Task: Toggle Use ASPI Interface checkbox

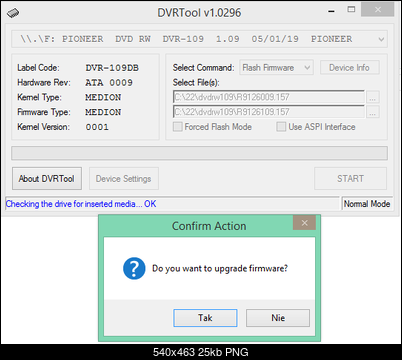Action: pyautogui.click(x=281, y=127)
